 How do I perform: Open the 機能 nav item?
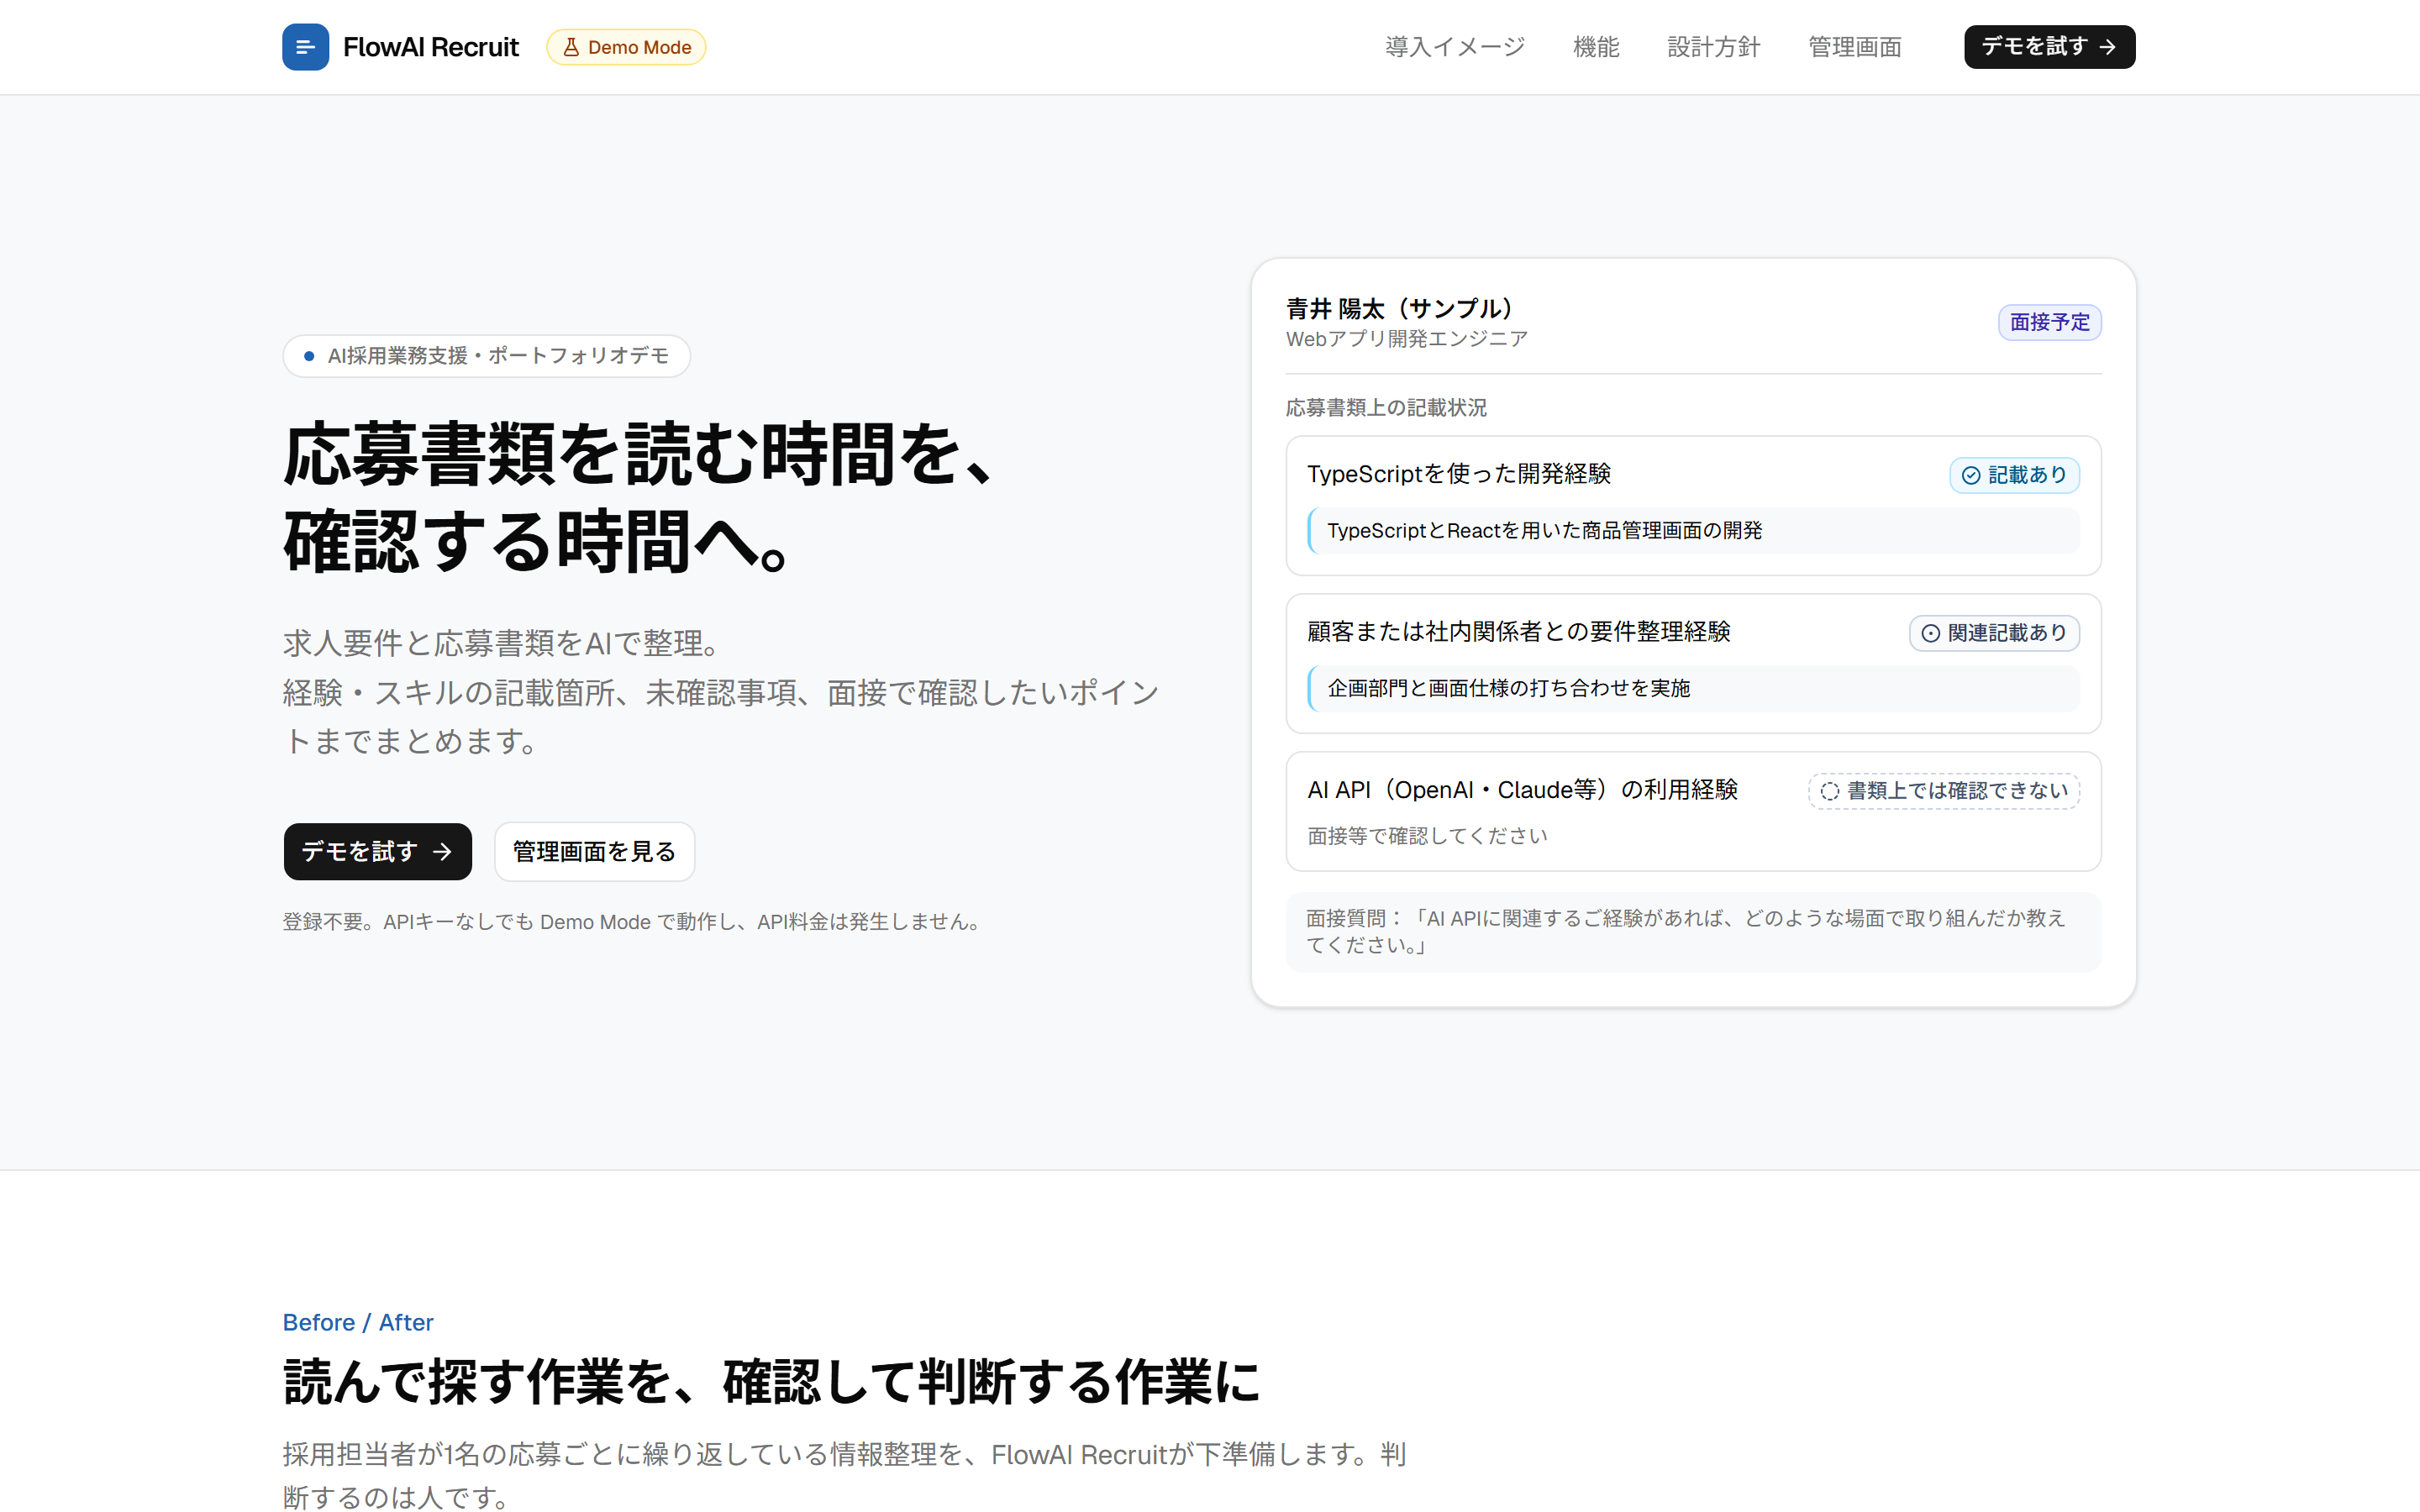pyautogui.click(x=1596, y=47)
